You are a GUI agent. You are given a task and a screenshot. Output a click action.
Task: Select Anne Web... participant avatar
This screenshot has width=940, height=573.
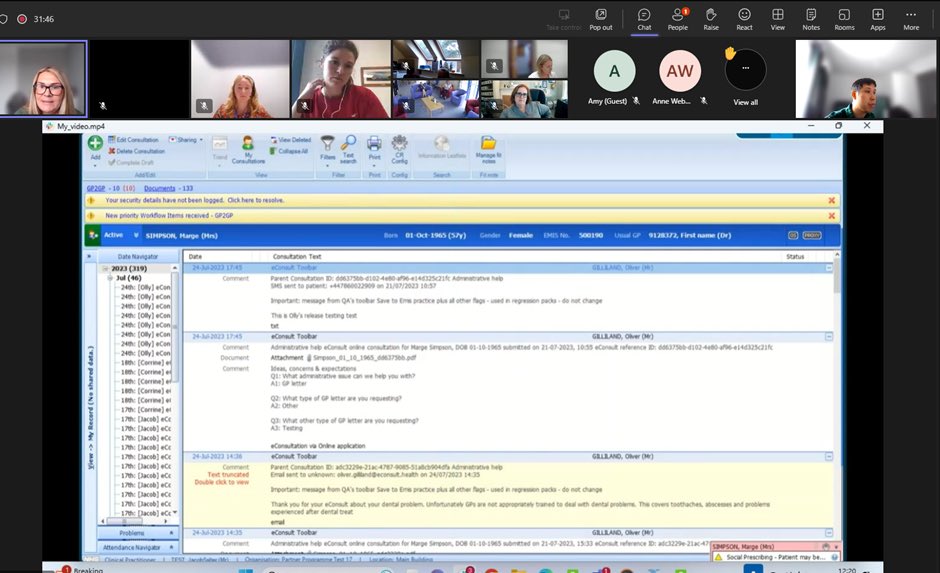(680, 71)
